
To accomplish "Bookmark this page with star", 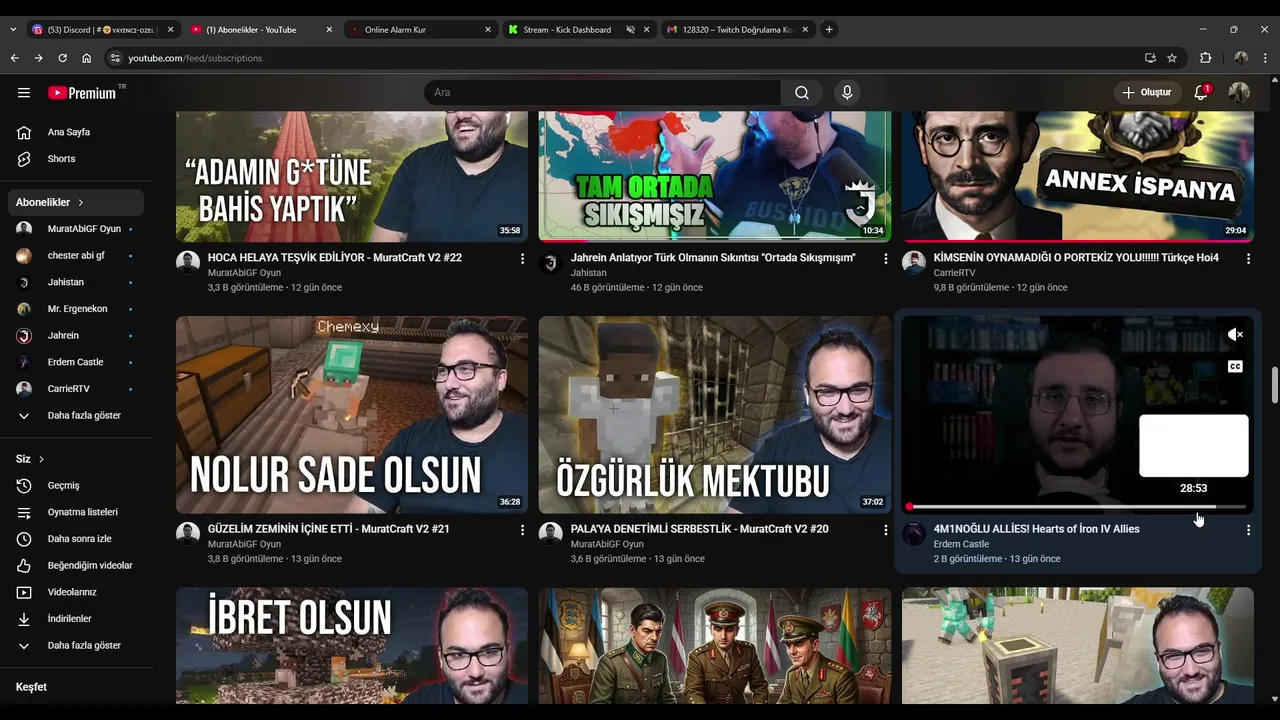I will coord(1172,58).
